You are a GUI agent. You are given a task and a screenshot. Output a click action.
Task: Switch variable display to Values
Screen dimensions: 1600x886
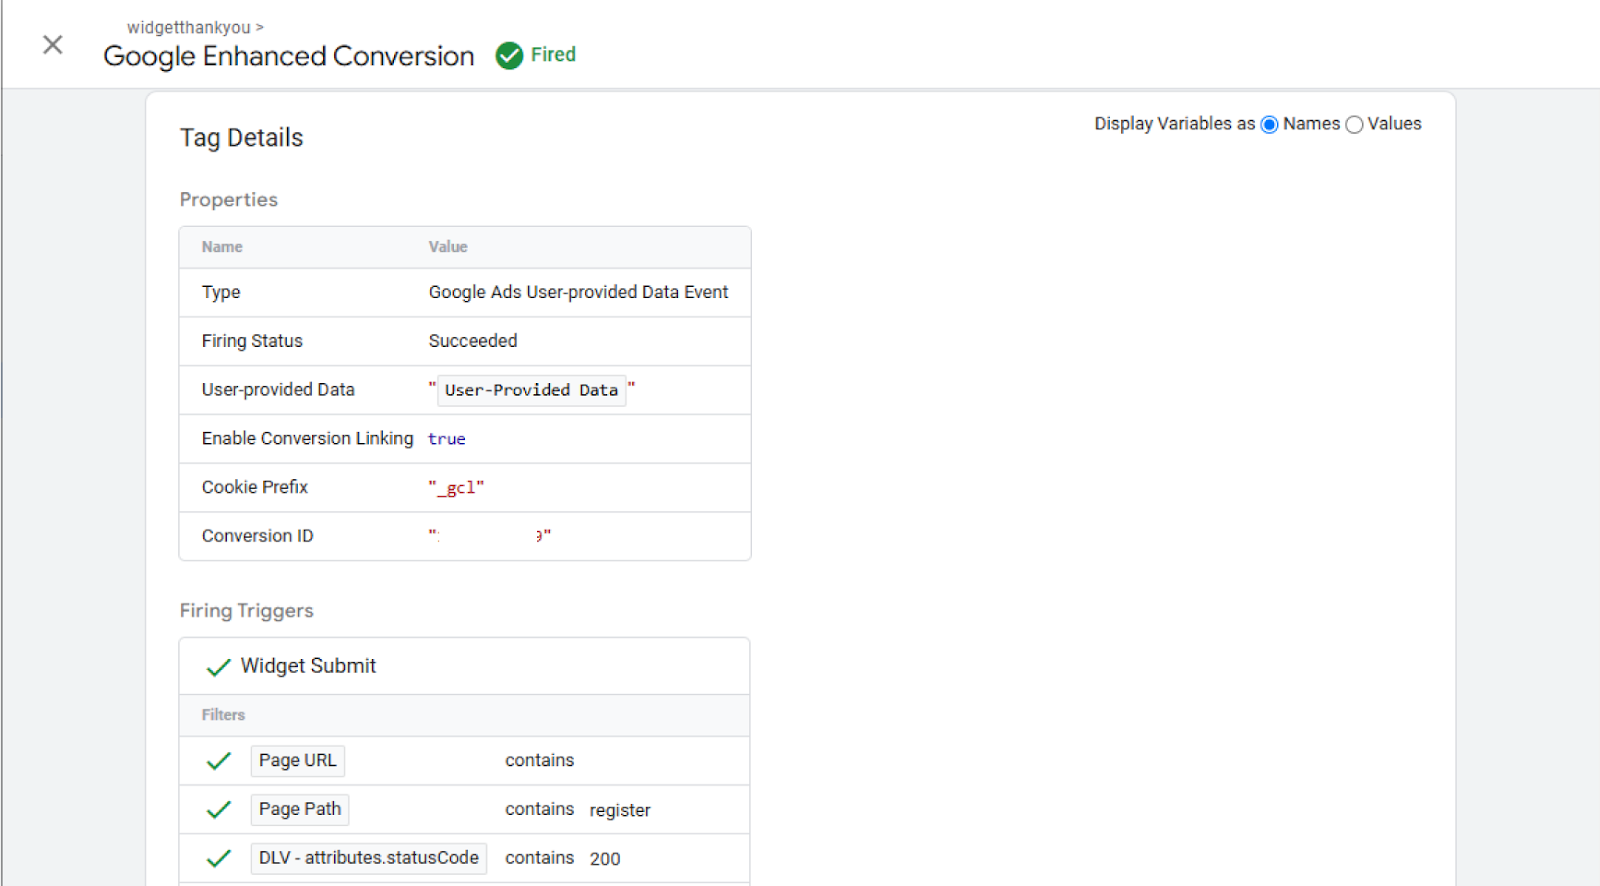1354,125
